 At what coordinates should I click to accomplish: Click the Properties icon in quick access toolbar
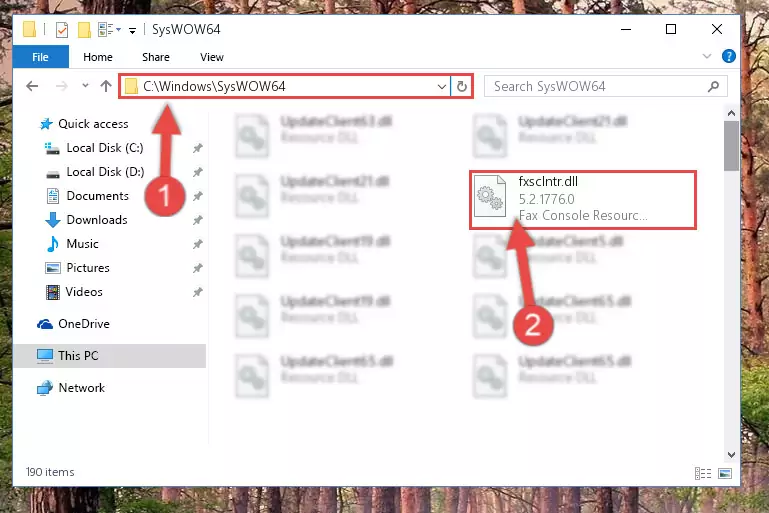[x=62, y=30]
